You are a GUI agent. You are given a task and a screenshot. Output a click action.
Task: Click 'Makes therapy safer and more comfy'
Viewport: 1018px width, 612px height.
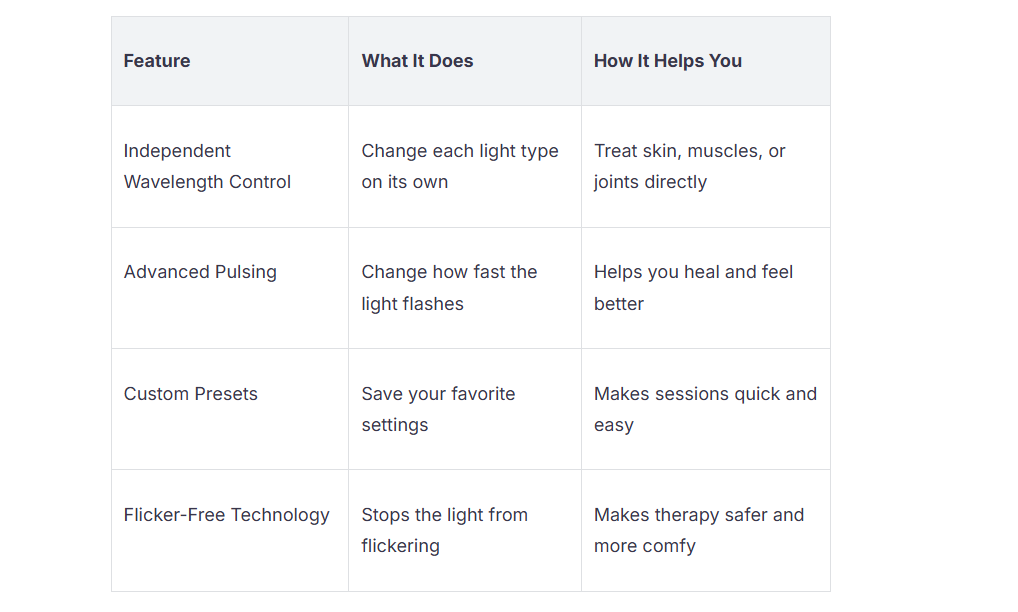pyautogui.click(x=699, y=530)
